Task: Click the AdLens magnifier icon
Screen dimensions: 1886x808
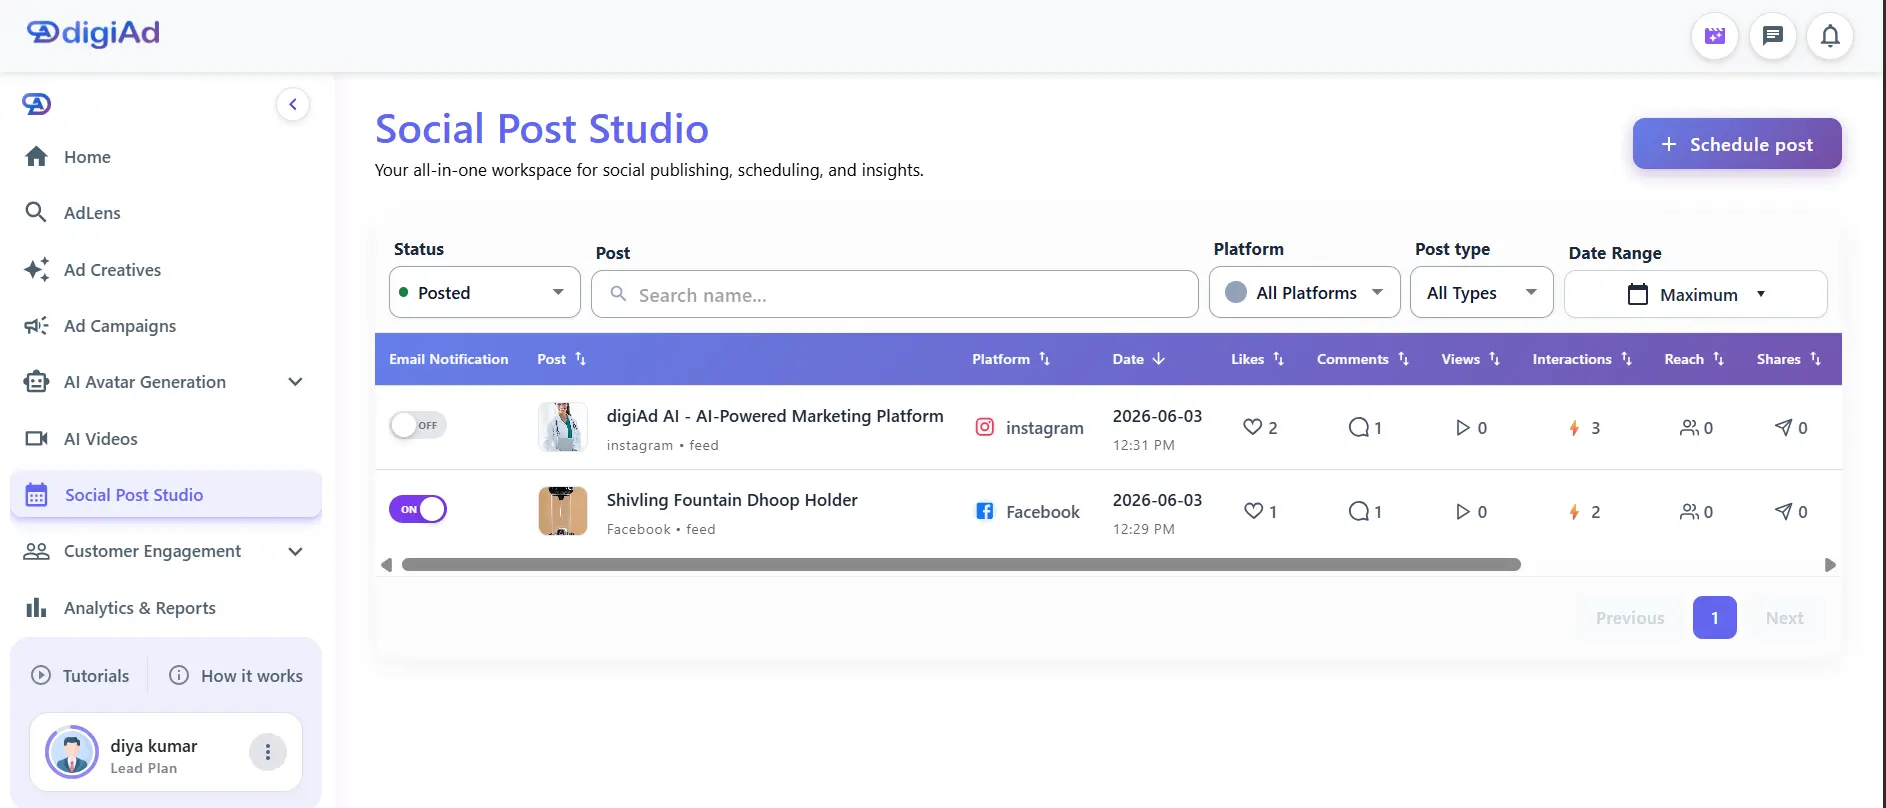Action: 36,212
